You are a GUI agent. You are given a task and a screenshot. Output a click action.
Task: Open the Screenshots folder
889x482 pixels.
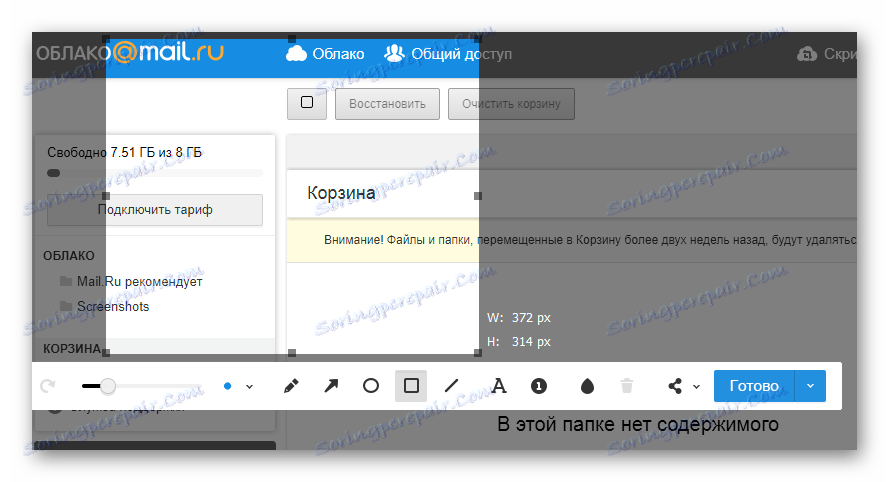tap(104, 306)
